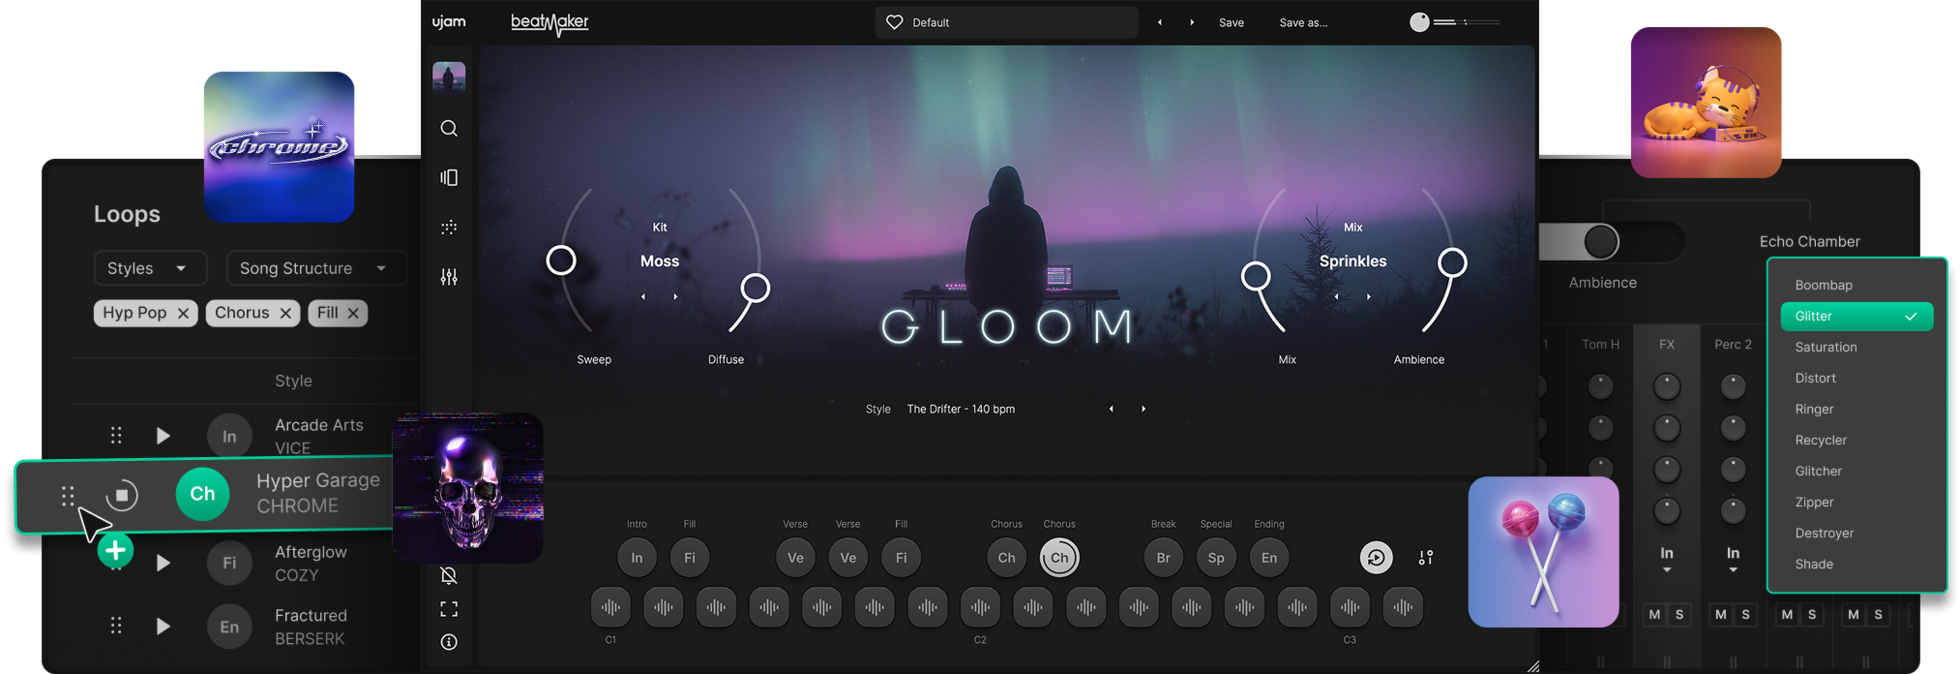The image size is (1960, 674).
Task: Choose Glitter in effects menu
Action: click(1857, 316)
